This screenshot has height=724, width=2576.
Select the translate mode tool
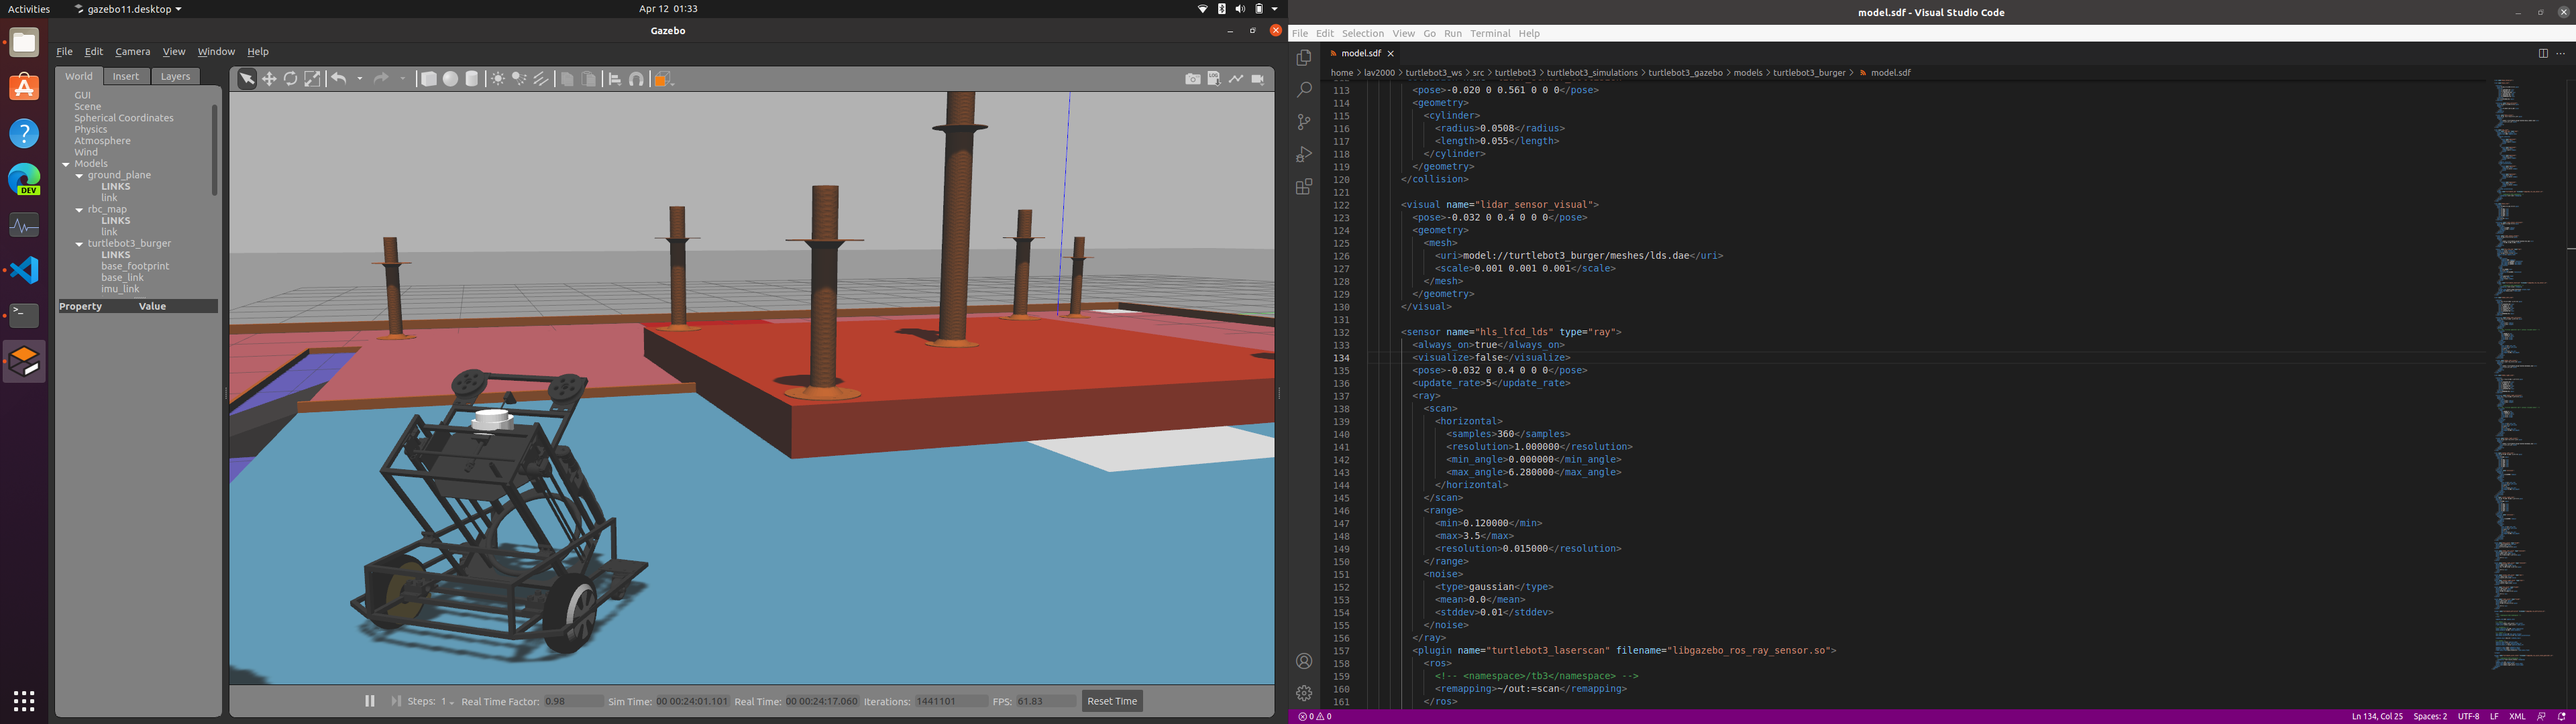[x=269, y=79]
